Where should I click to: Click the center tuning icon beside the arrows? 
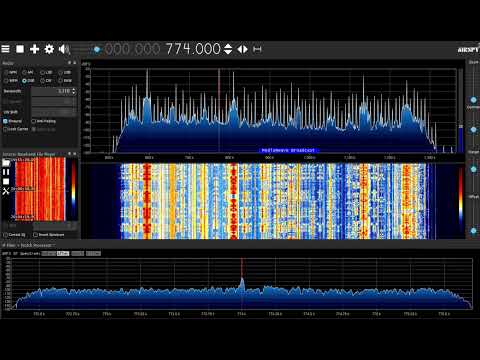(x=257, y=49)
